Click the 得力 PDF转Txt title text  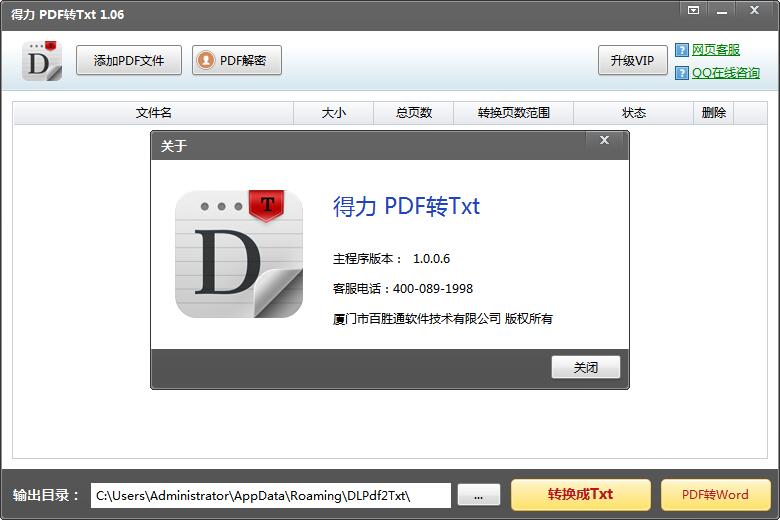(406, 206)
